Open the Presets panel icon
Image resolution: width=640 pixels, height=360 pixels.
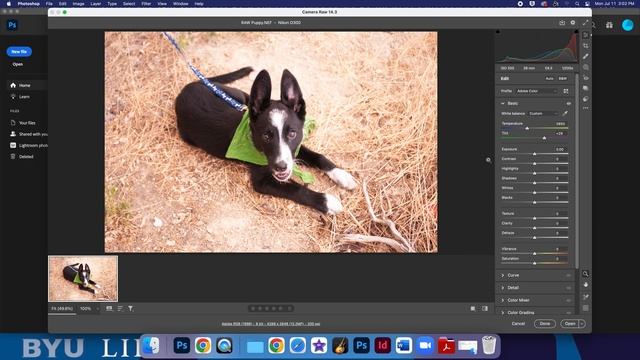point(586,99)
